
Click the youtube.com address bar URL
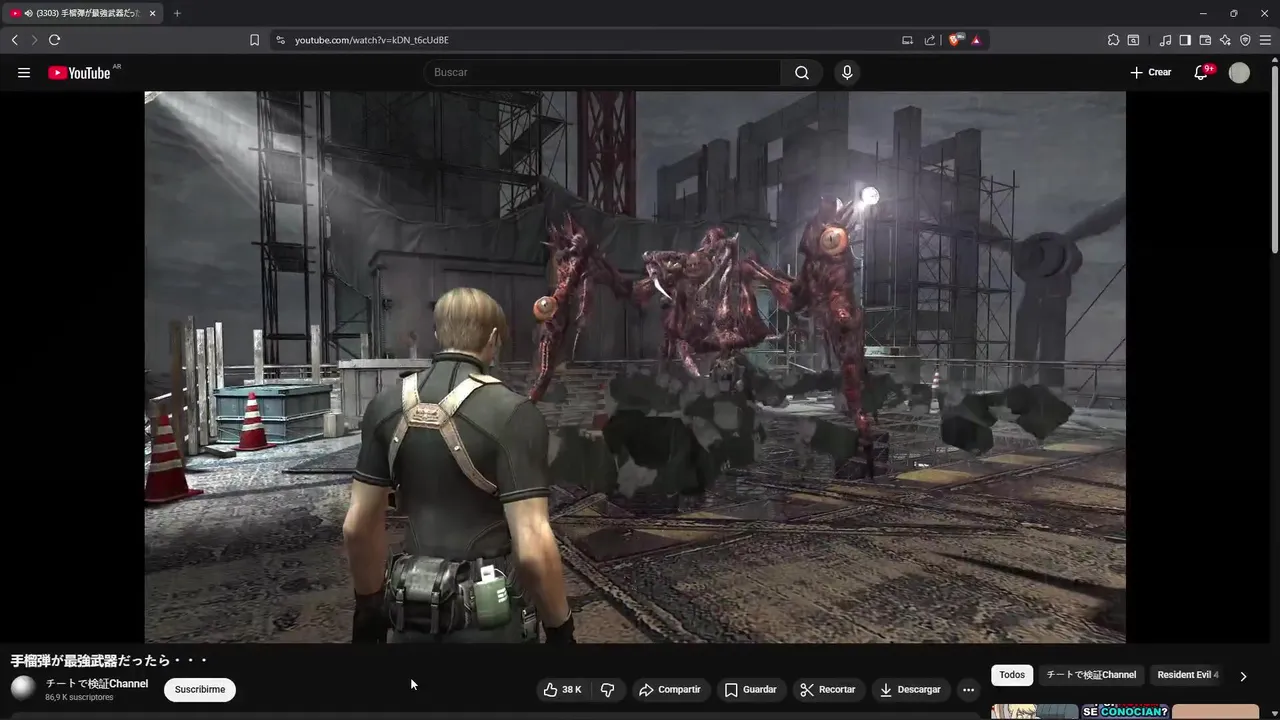click(x=372, y=40)
